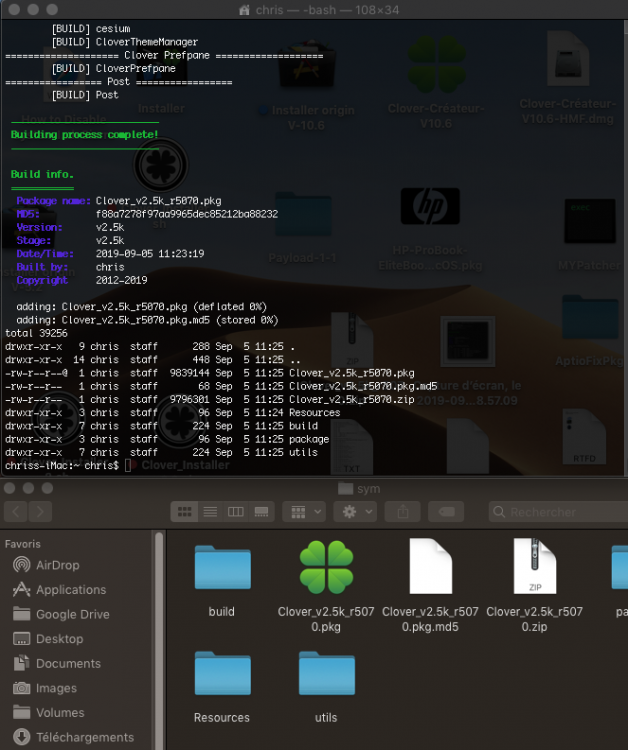The height and width of the screenshot is (750, 628).
Task: Select the utils folder icon
Action: [327, 673]
